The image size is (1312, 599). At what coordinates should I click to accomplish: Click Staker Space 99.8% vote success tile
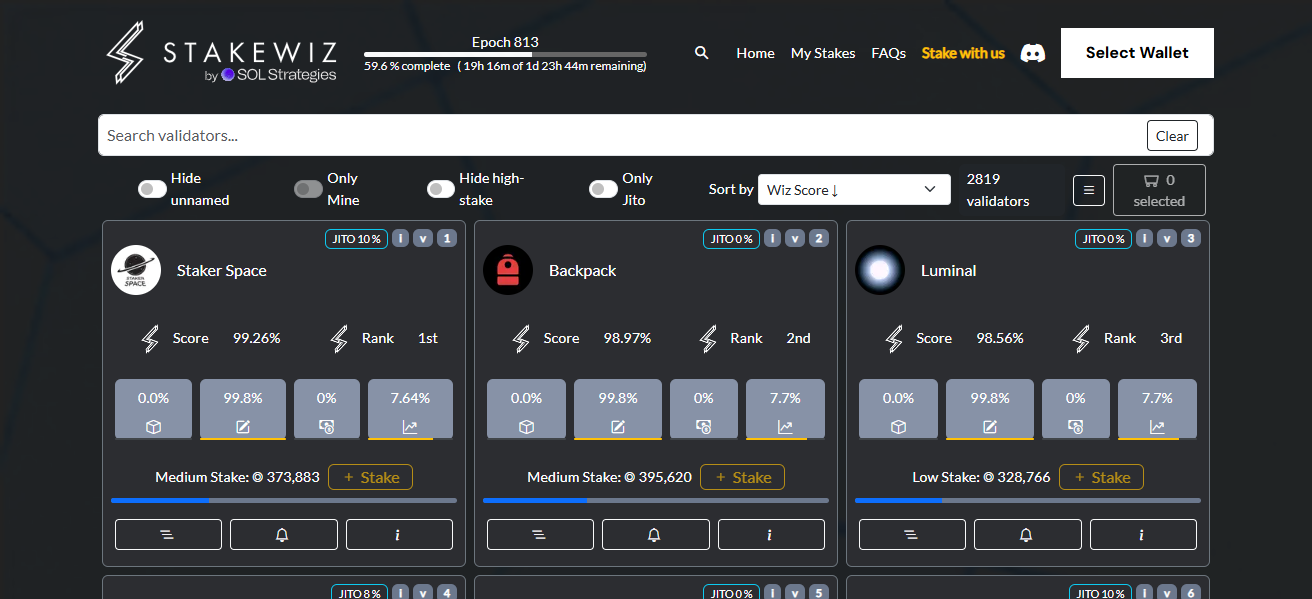click(243, 409)
